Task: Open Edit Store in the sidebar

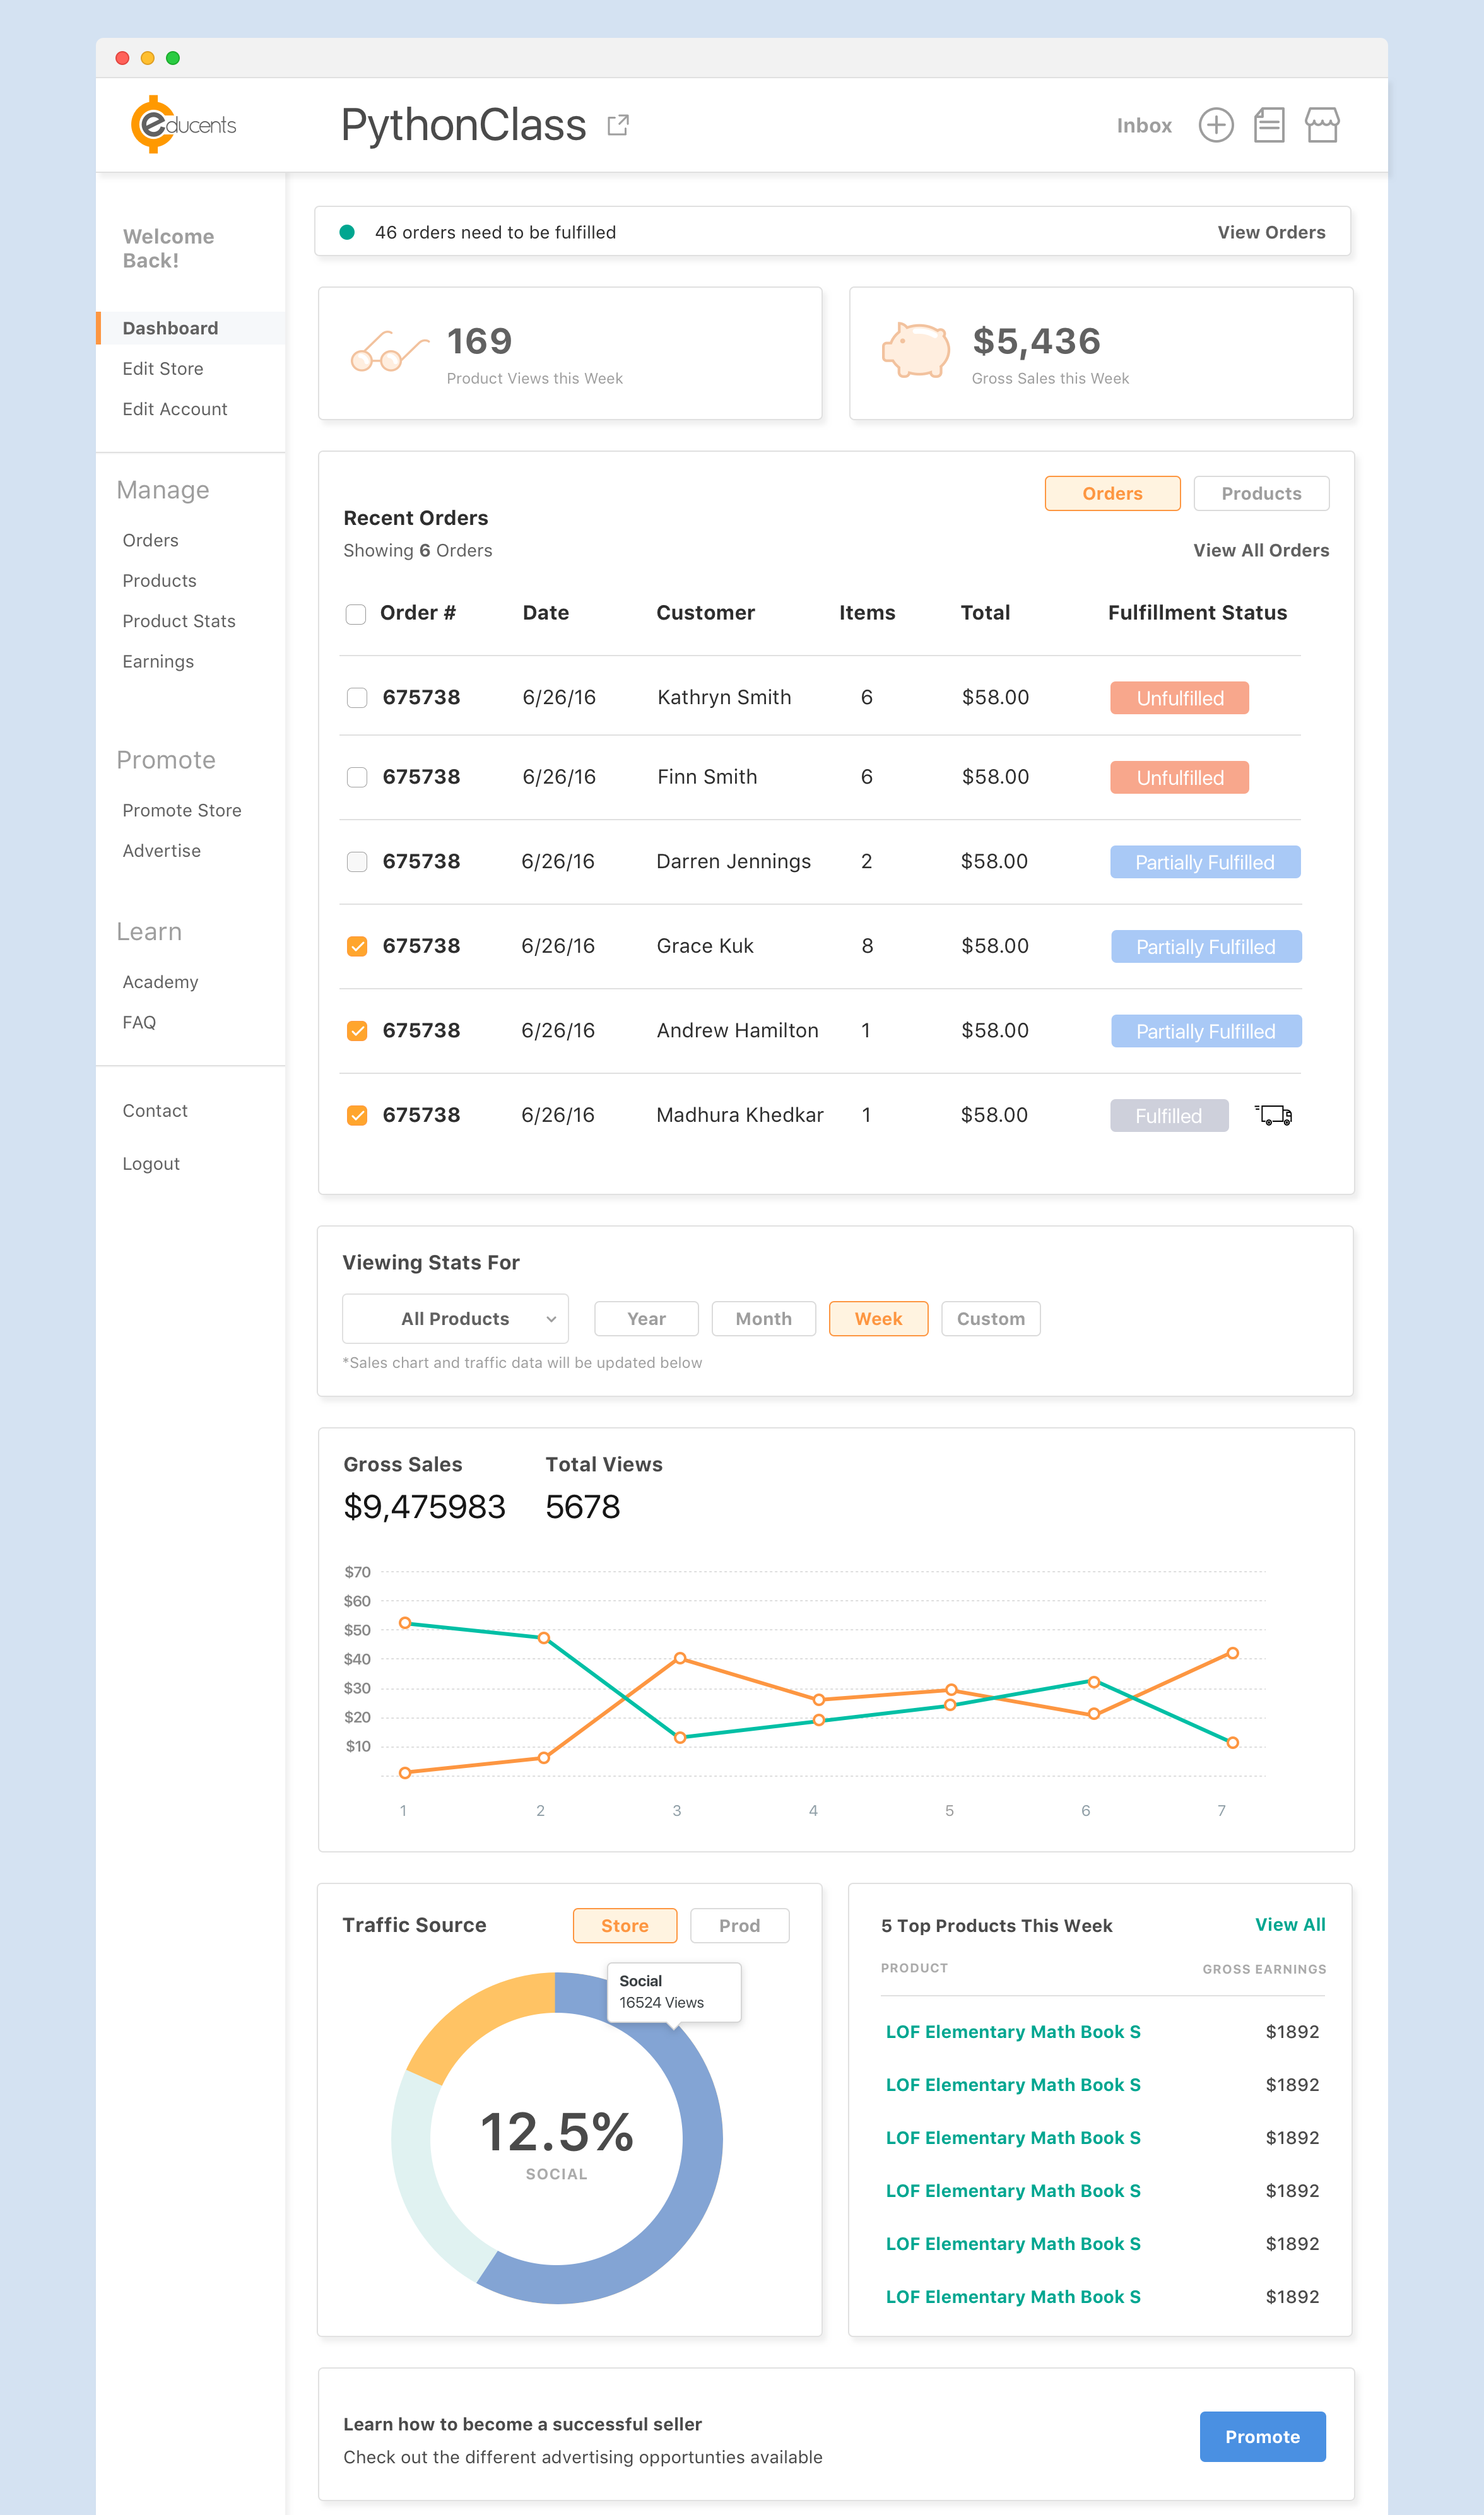Action: [x=163, y=369]
